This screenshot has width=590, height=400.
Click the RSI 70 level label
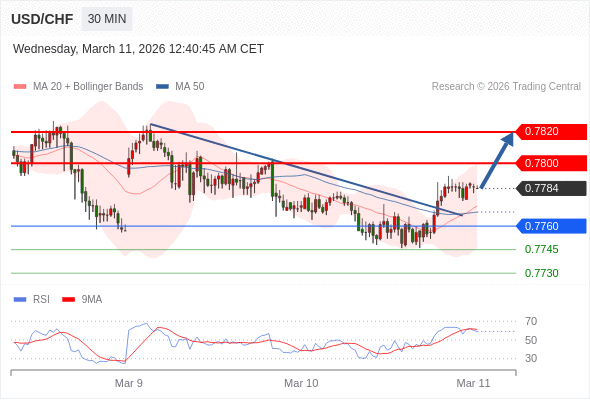[531, 321]
